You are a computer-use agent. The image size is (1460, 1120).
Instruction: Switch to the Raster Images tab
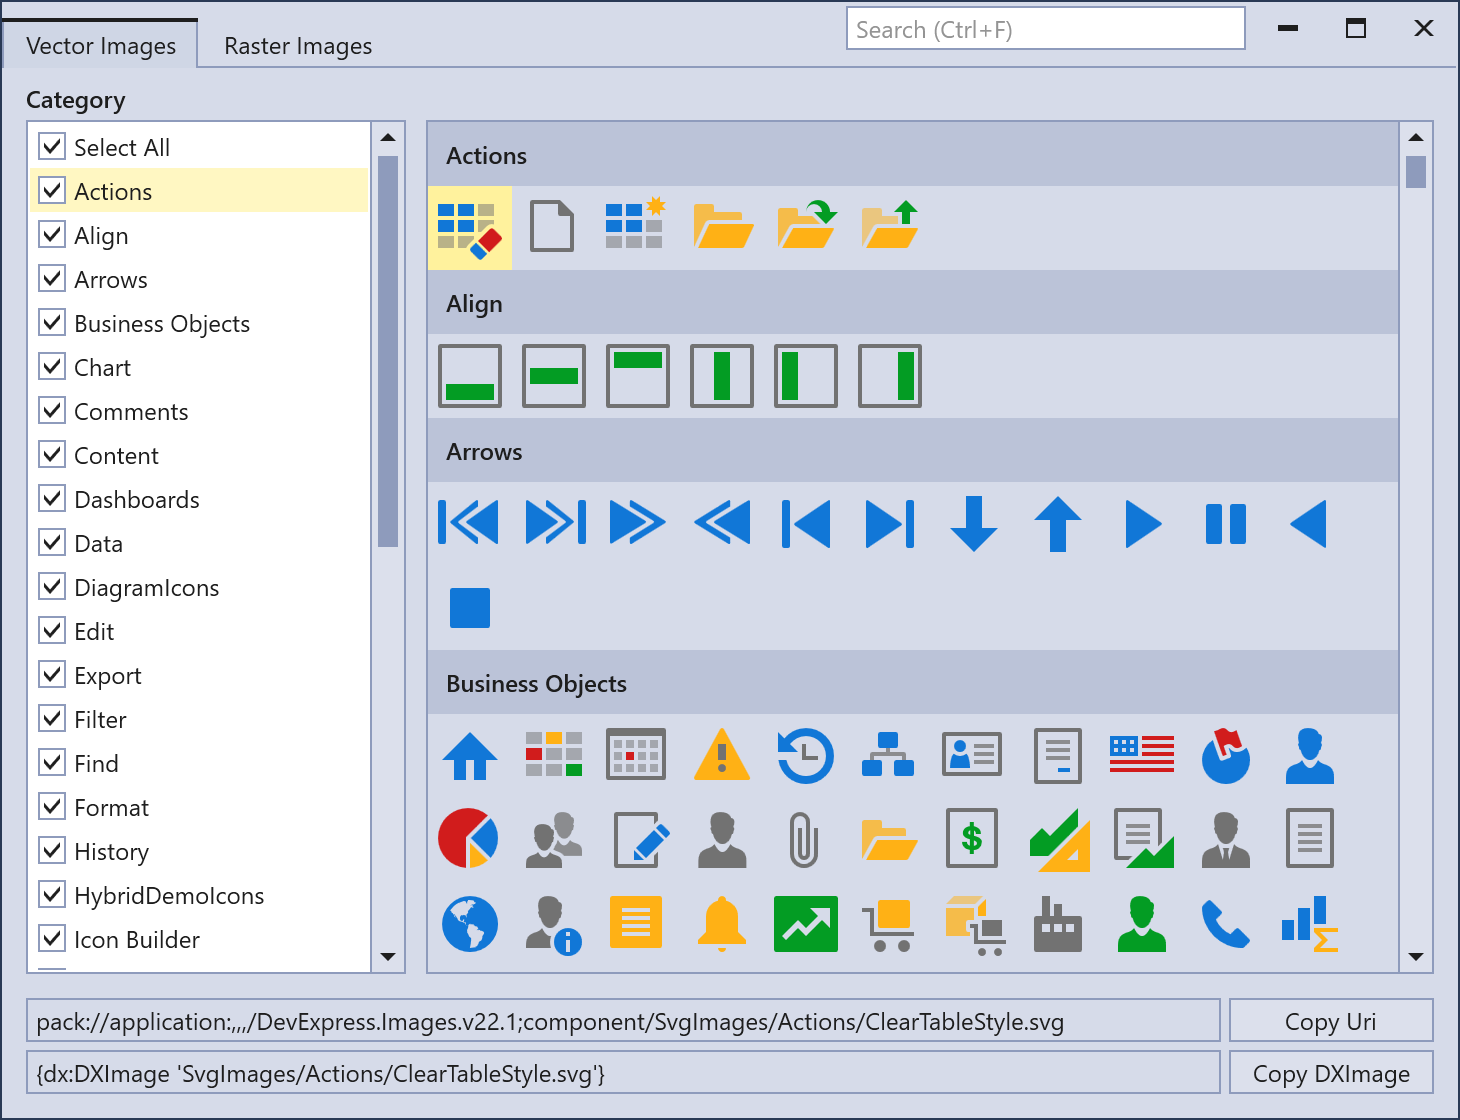pos(298,46)
